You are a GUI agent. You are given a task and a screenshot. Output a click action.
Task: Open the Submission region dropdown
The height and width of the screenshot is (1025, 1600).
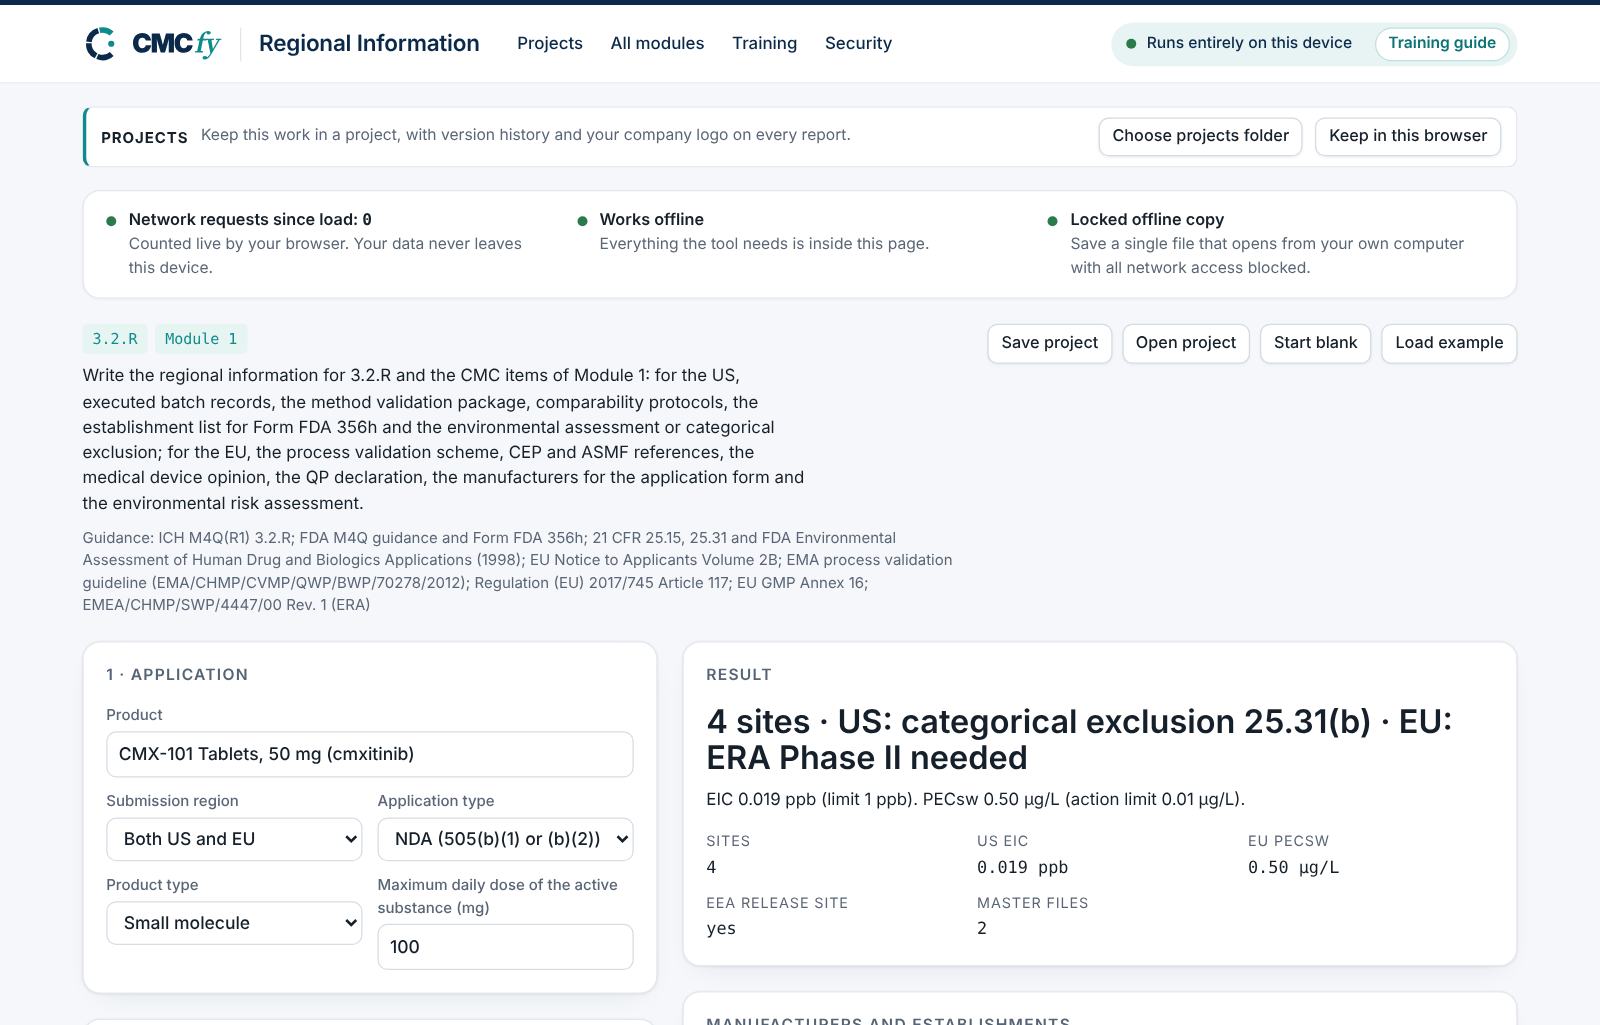[234, 839]
